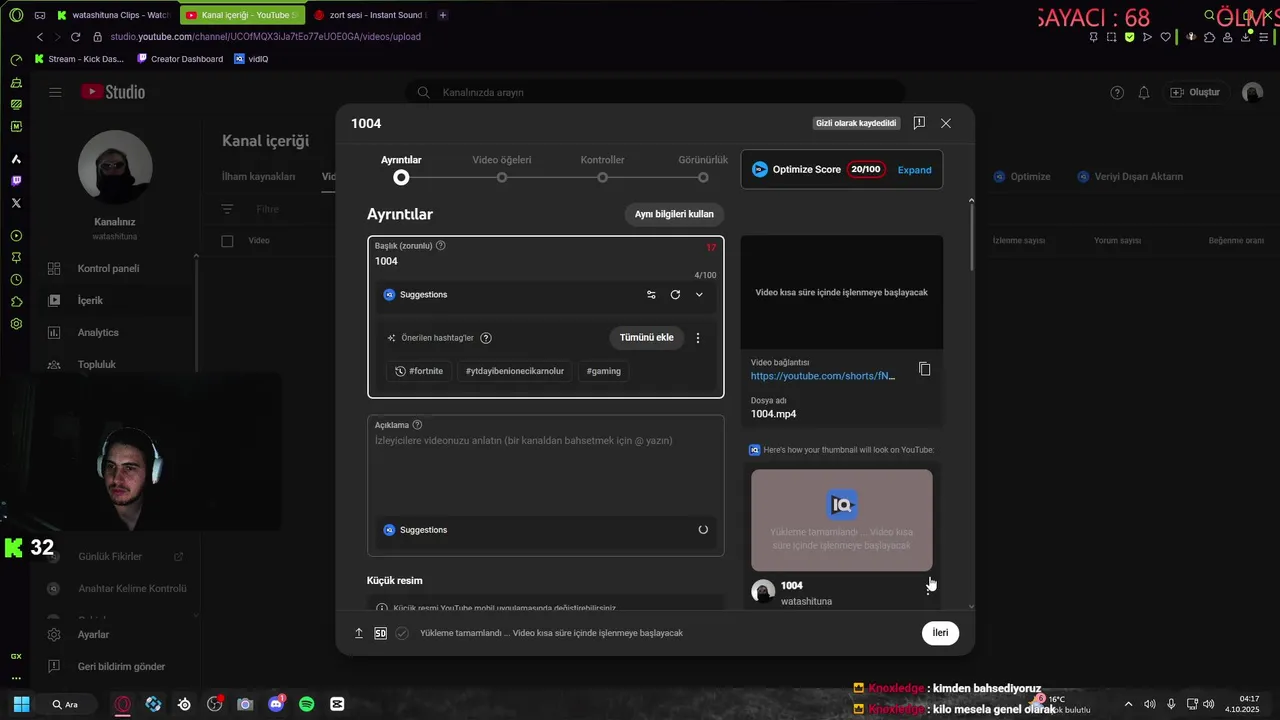Image resolution: width=1280 pixels, height=720 pixels.
Task: Open Topluluk in sidebar
Action: click(97, 364)
